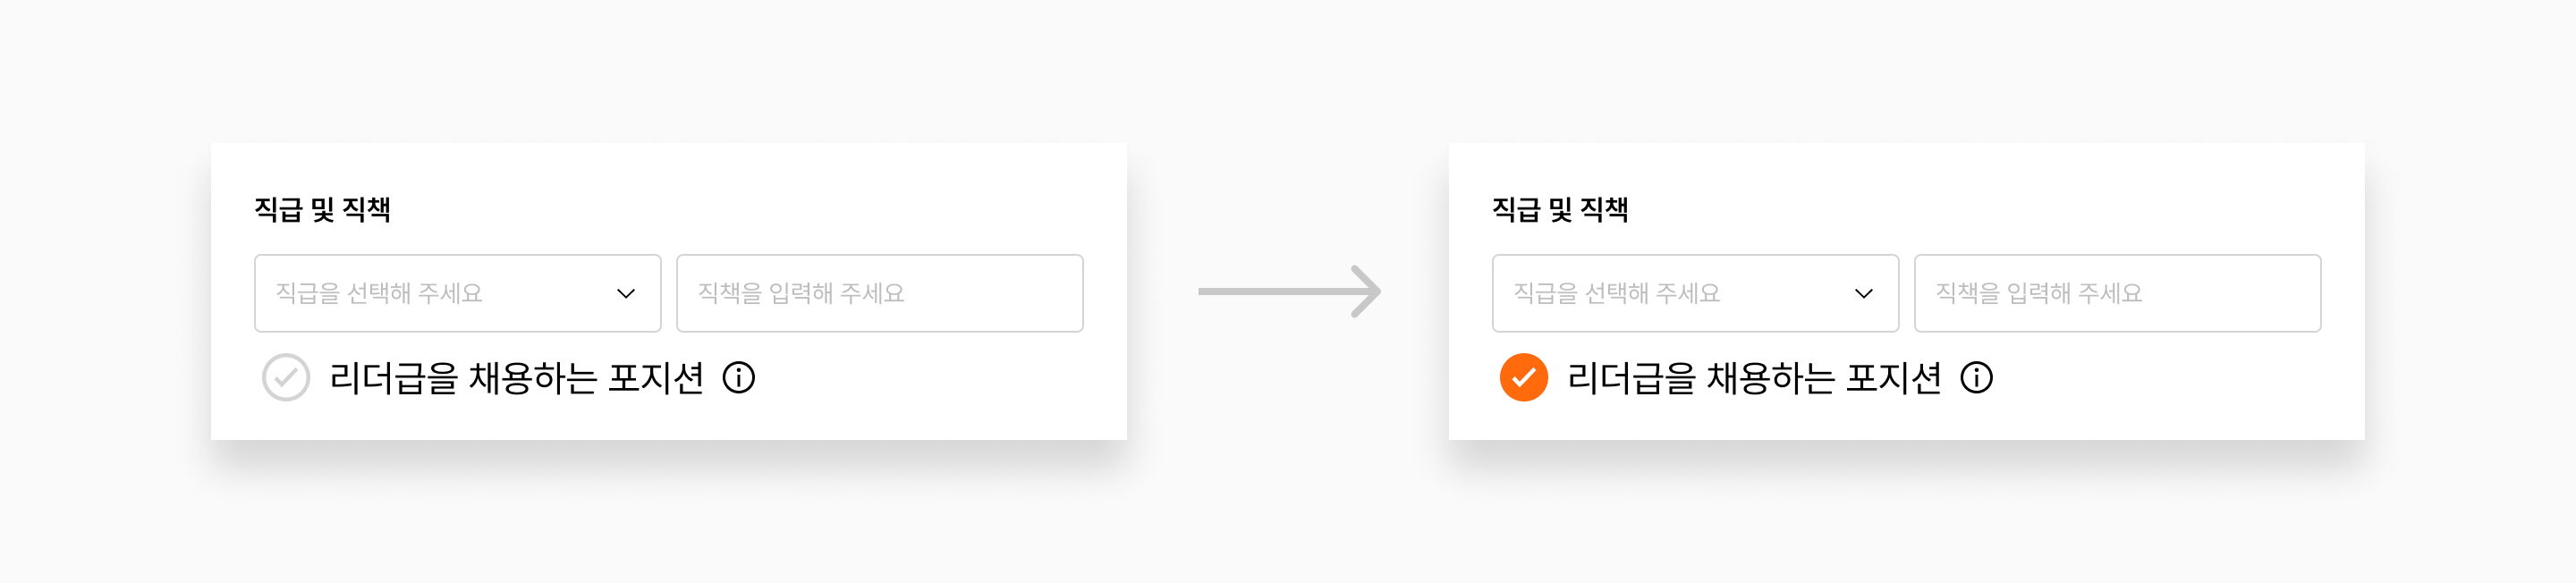Expand the right card's dropdown chevron

click(1864, 294)
